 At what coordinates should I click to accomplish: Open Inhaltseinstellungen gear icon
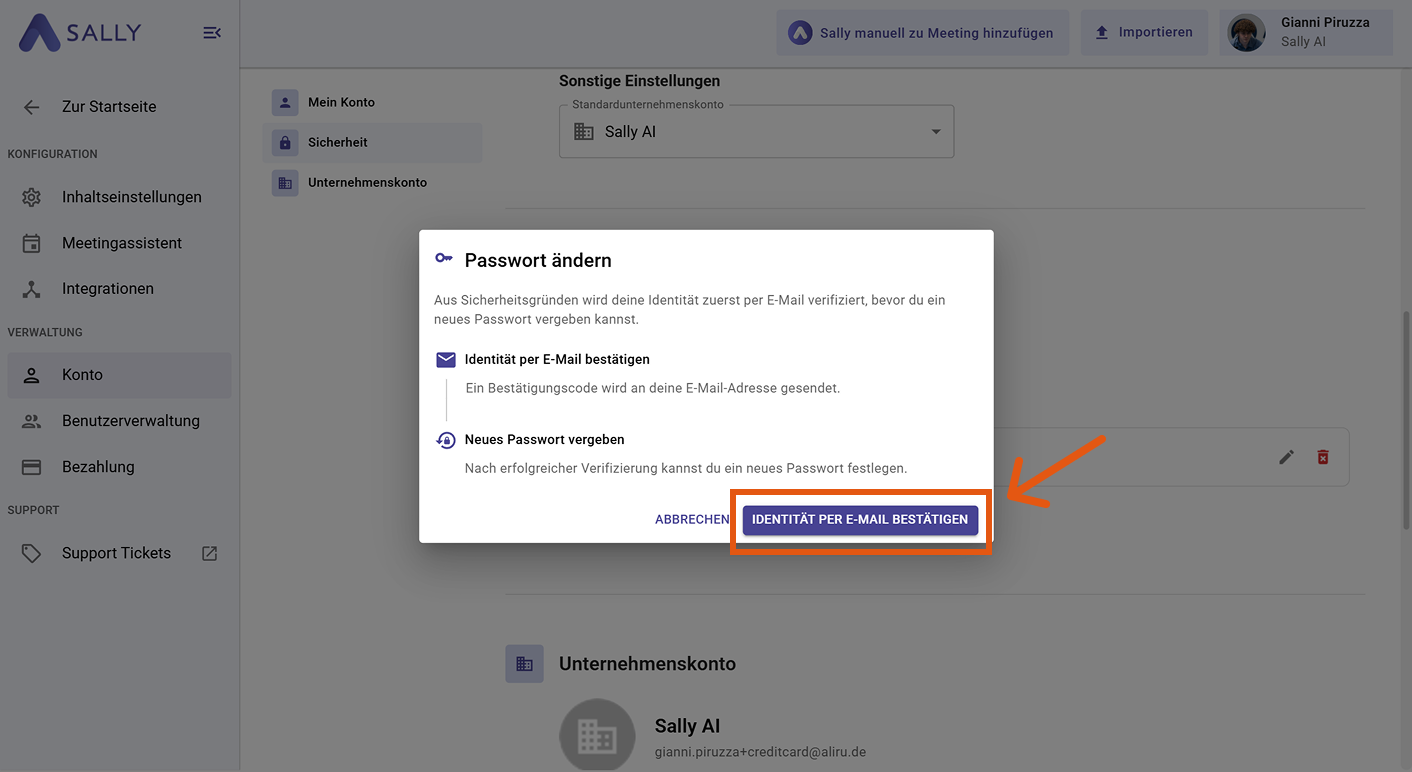[x=32, y=197]
